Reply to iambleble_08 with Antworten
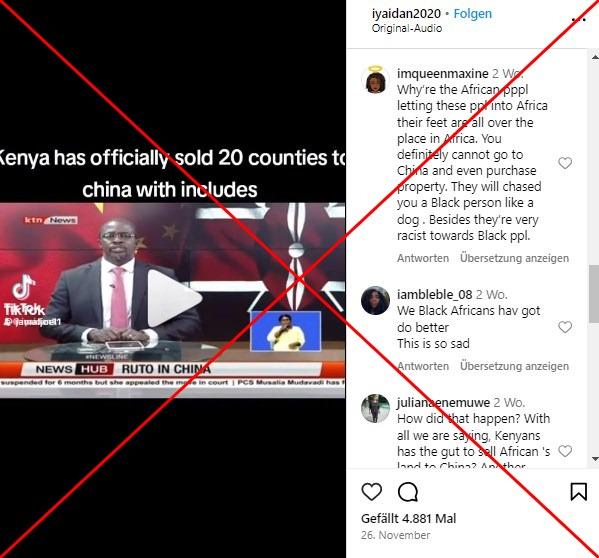Image resolution: width=599 pixels, height=558 pixels. (423, 366)
